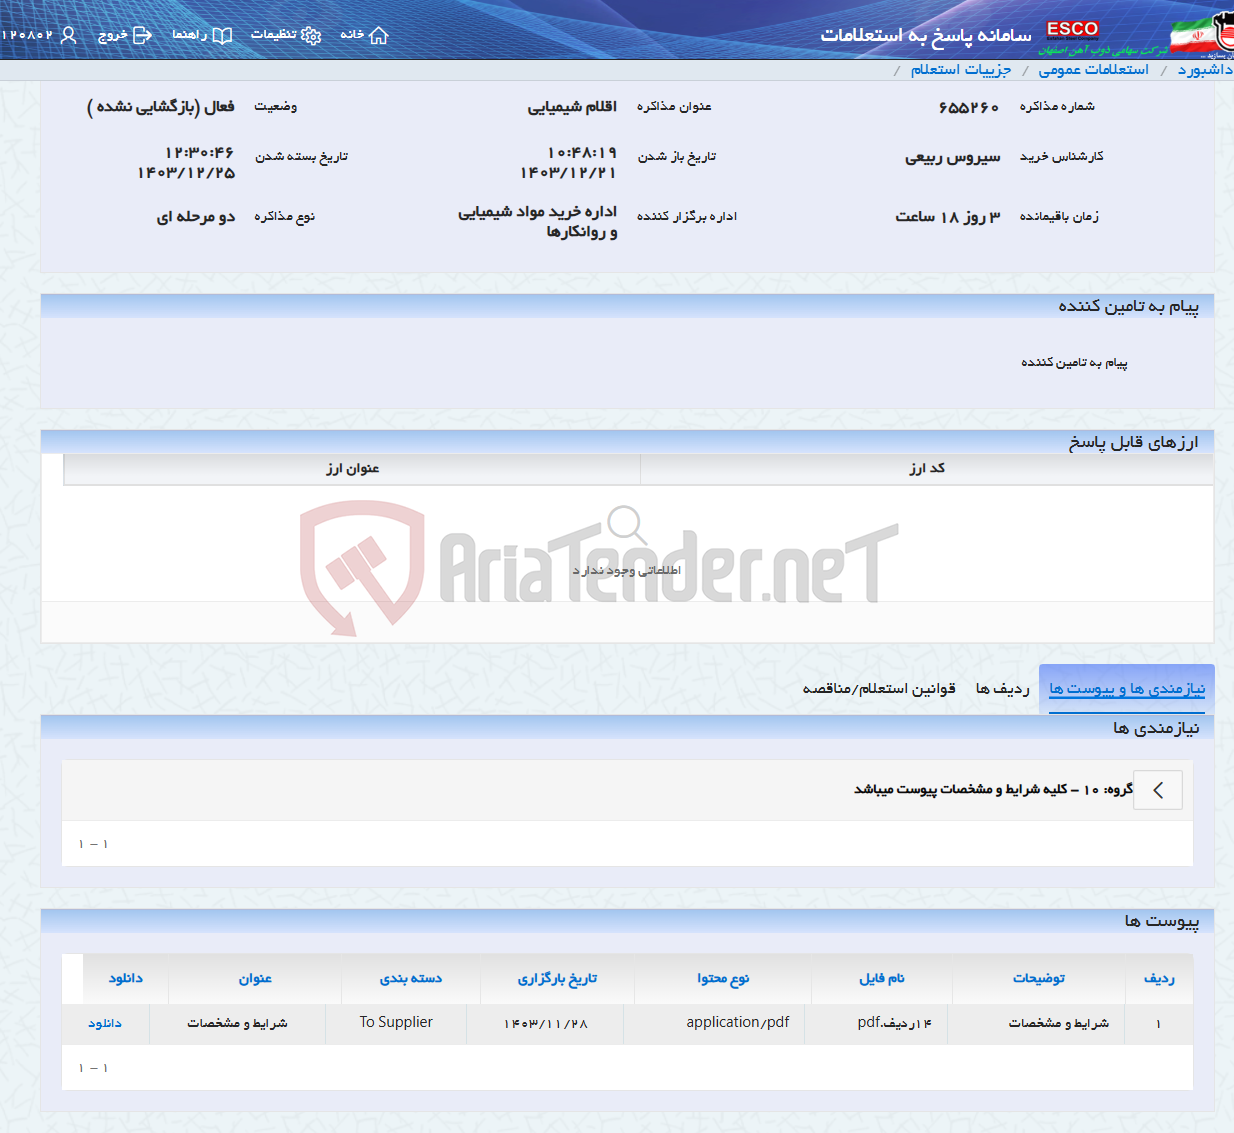The image size is (1234, 1133).
Task: Open the استعلامات عمومی breadcrumb link
Action: (x=1093, y=69)
